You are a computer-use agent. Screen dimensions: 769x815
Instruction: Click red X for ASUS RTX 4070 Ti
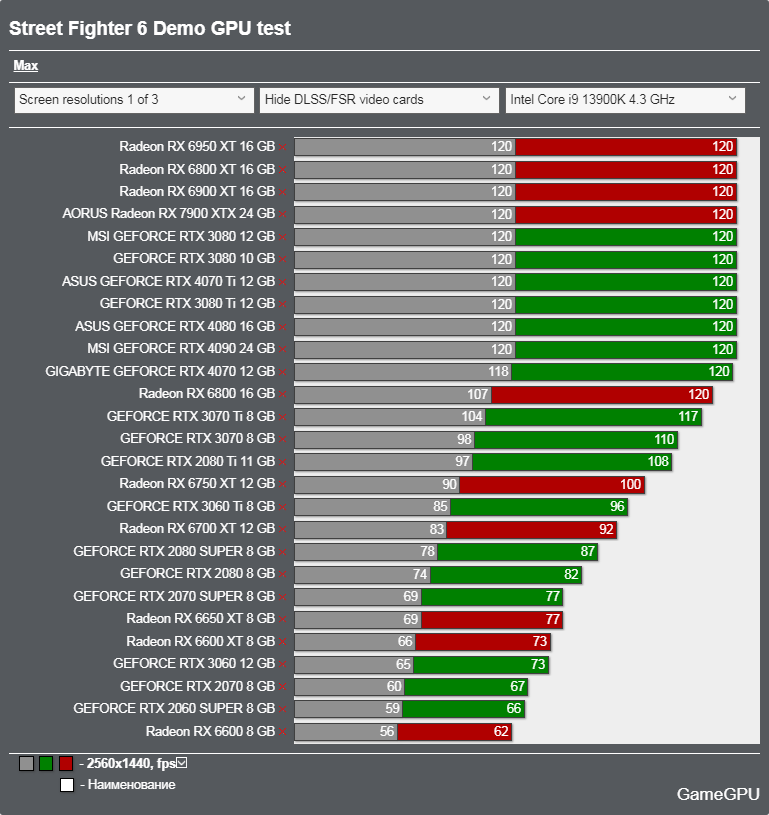282,282
